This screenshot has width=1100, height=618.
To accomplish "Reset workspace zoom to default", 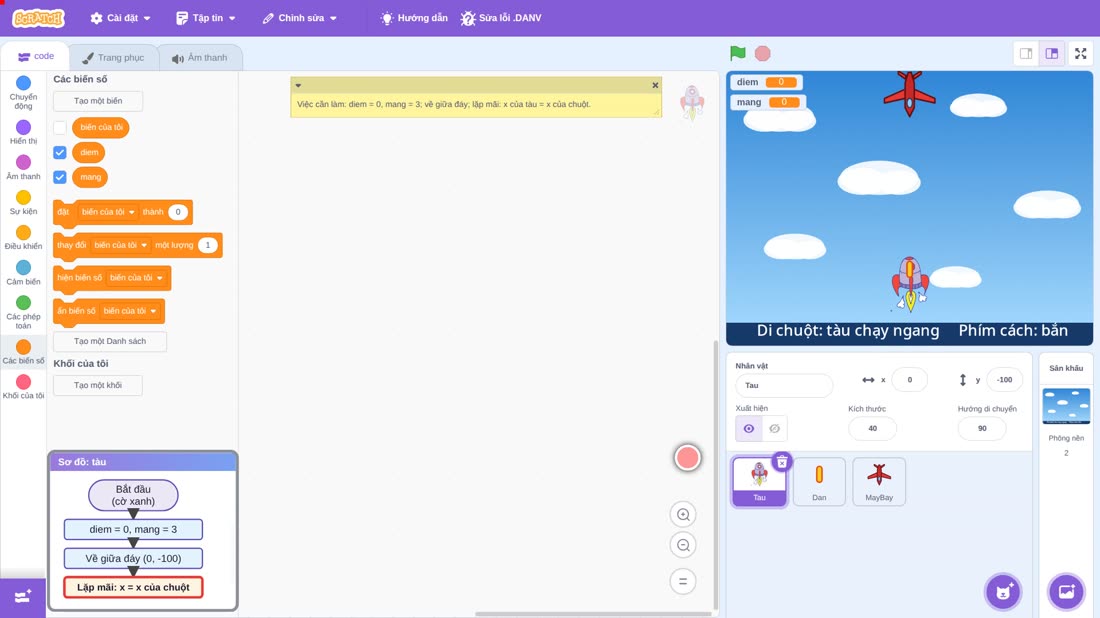I will coord(683,581).
